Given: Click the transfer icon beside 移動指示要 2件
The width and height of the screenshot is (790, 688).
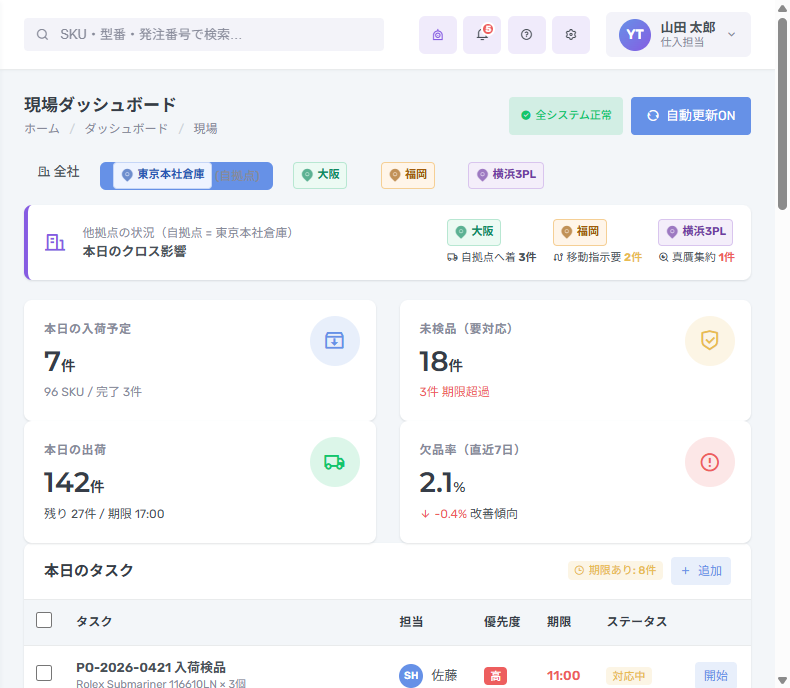Looking at the screenshot, I should coord(558,257).
